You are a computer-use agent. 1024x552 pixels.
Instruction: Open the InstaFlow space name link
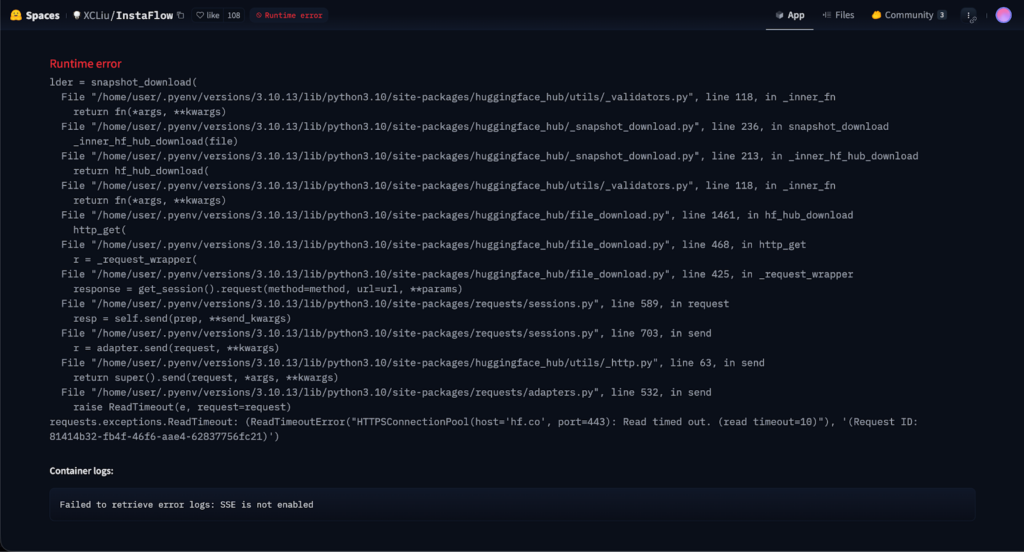(147, 16)
